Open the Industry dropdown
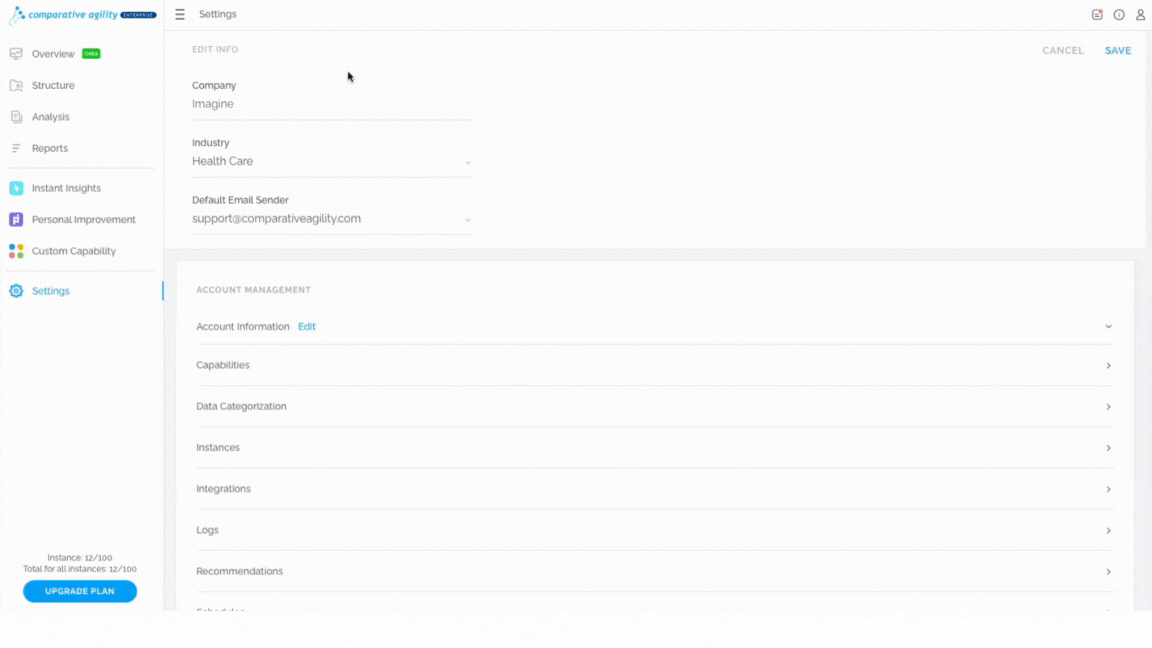Viewport: 1152px width, 648px height. 331,162
